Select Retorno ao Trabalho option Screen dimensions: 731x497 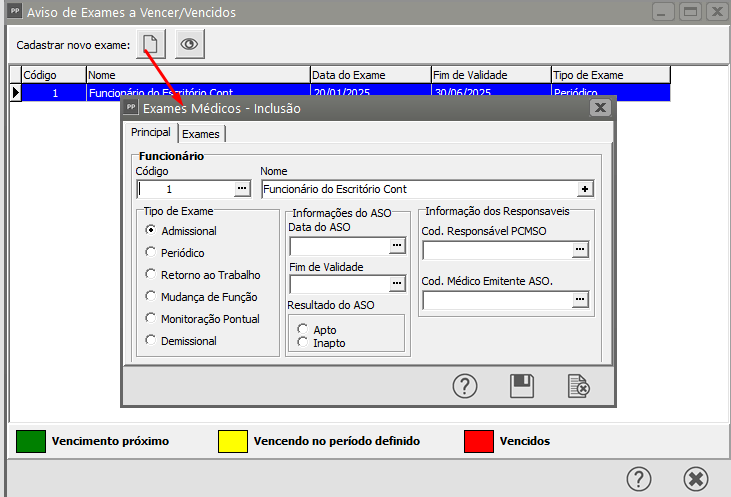click(x=151, y=275)
